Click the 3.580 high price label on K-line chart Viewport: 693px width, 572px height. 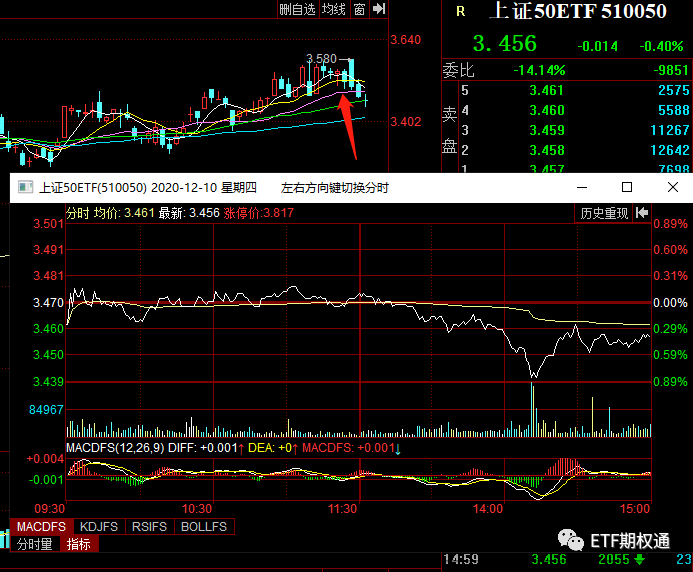click(x=321, y=59)
